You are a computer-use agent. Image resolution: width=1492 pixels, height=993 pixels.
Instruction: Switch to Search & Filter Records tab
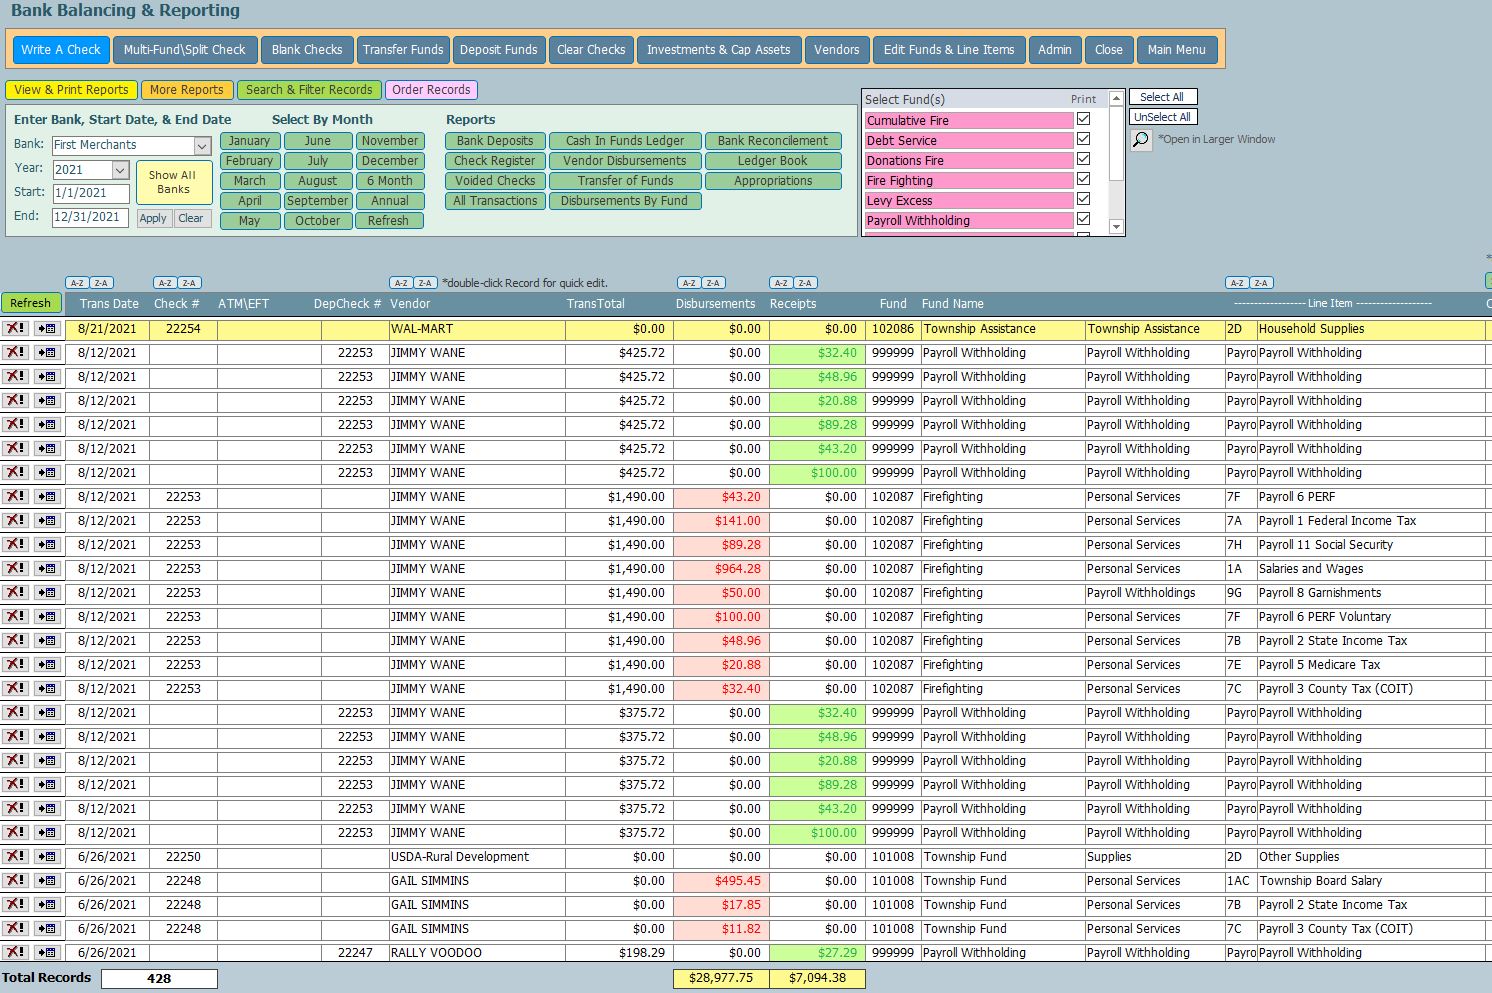coord(309,90)
